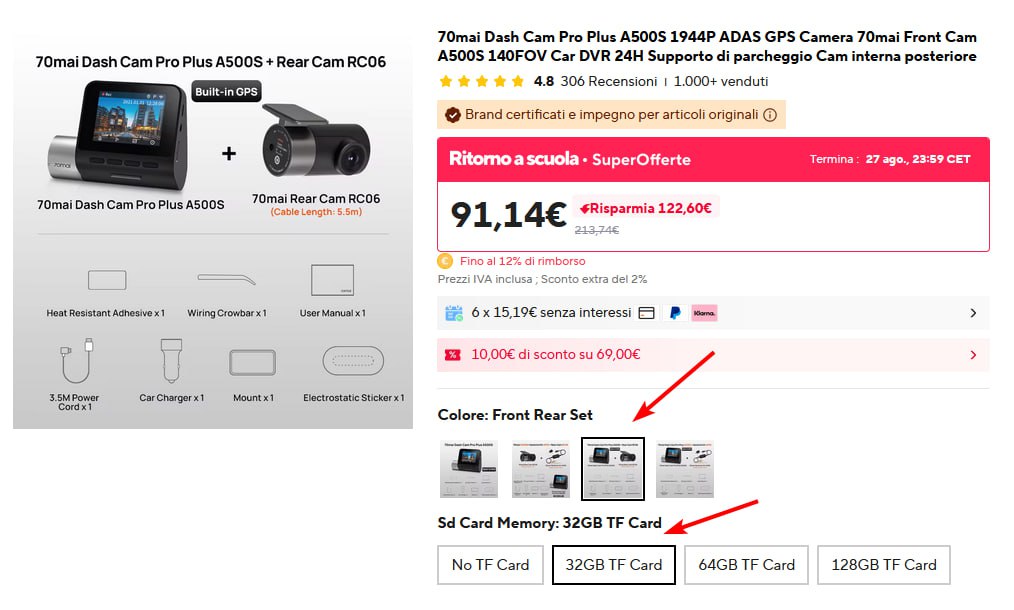
Task: Pick the 128GB TF Card option
Action: tap(883, 564)
